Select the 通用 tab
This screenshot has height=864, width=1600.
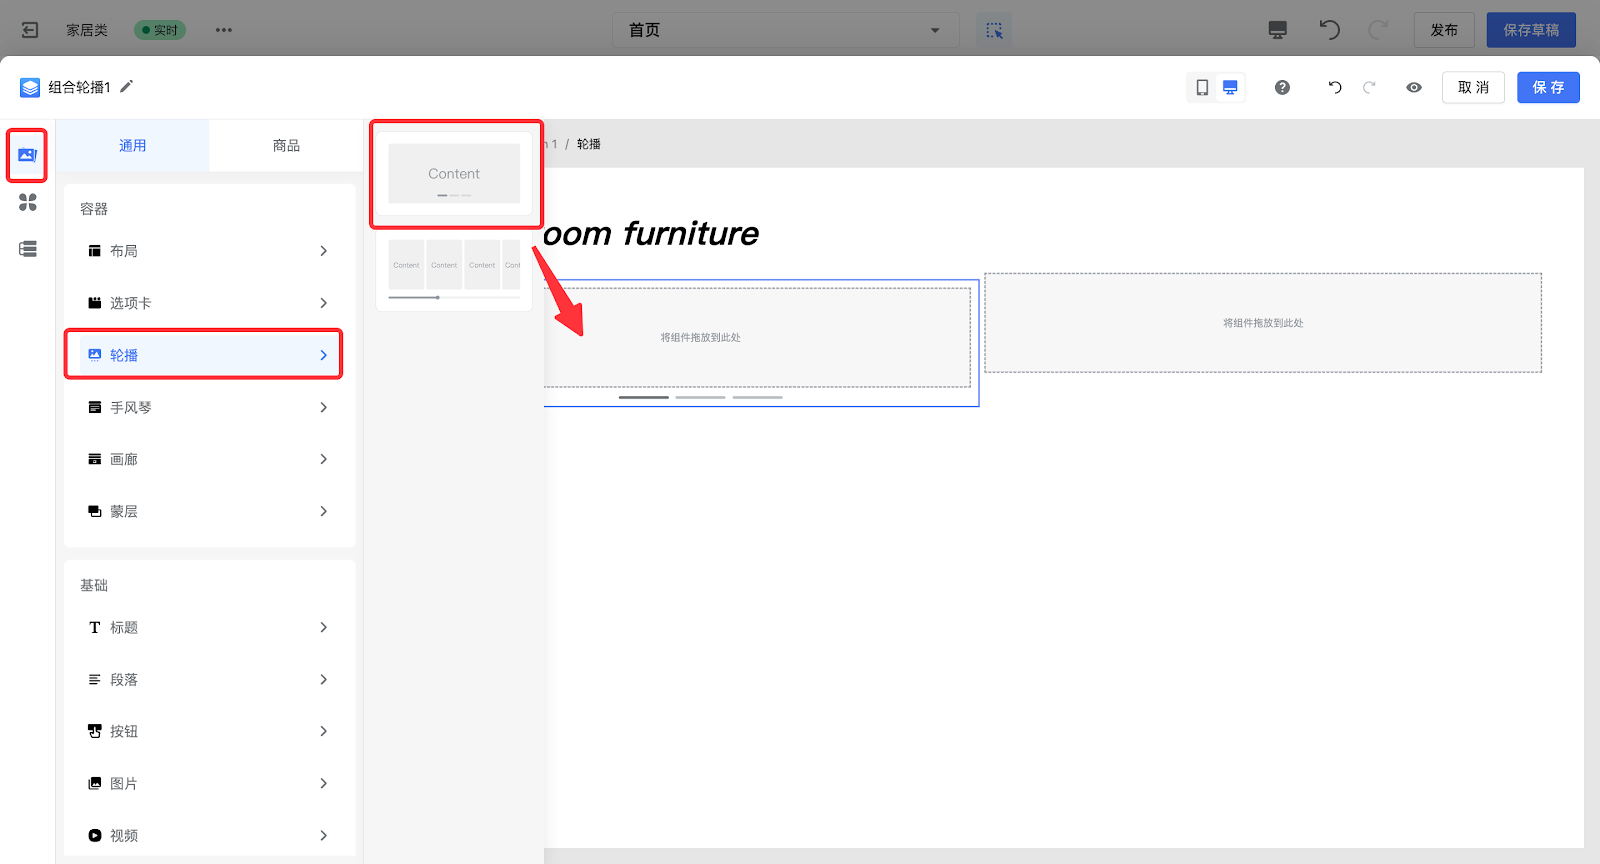[133, 146]
